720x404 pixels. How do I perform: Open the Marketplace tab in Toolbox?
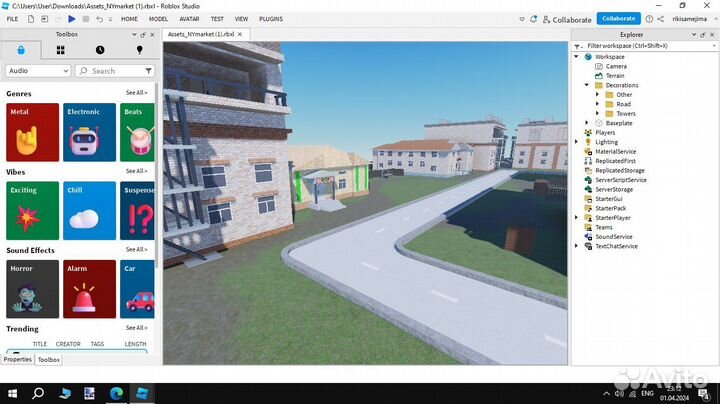click(x=22, y=49)
